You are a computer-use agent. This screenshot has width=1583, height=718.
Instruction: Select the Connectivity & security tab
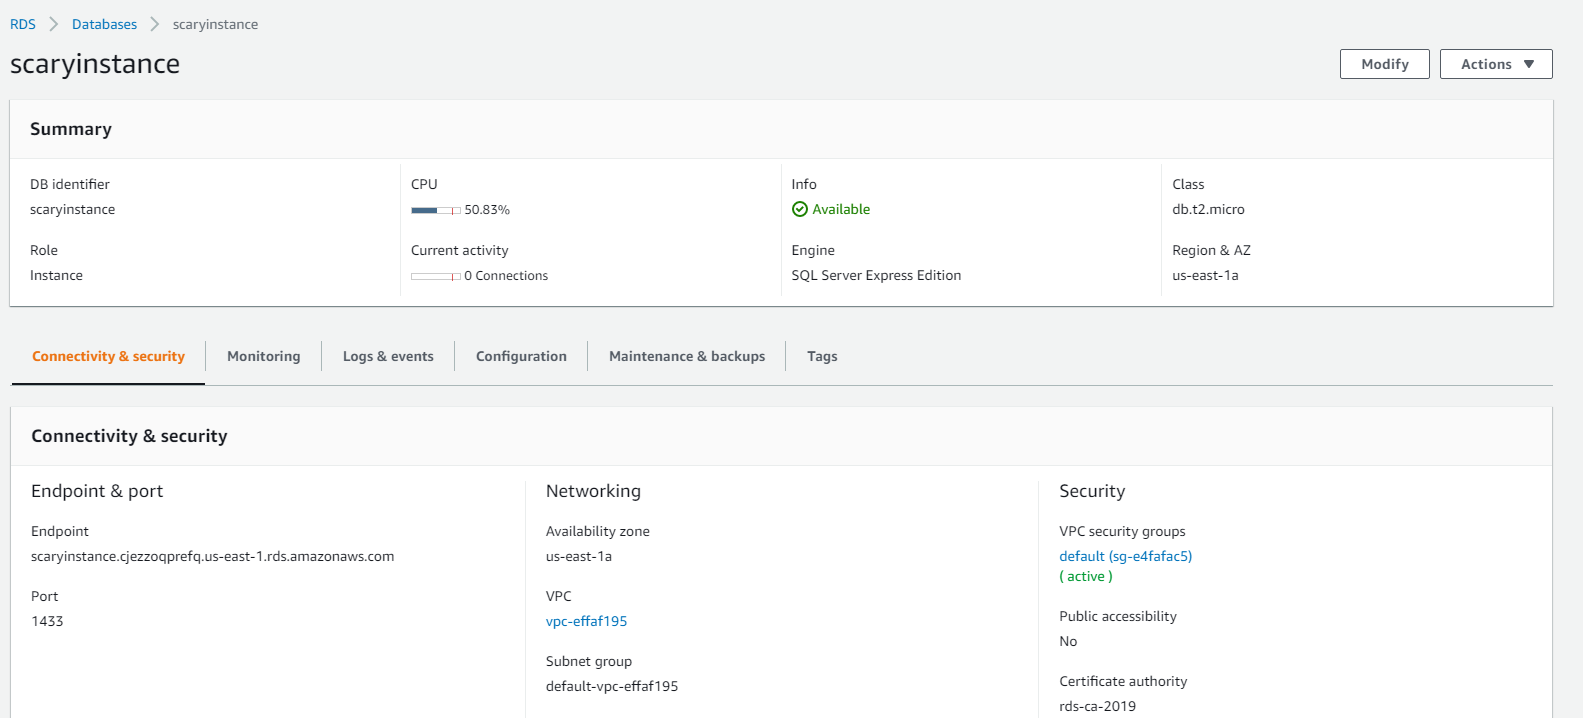(108, 357)
